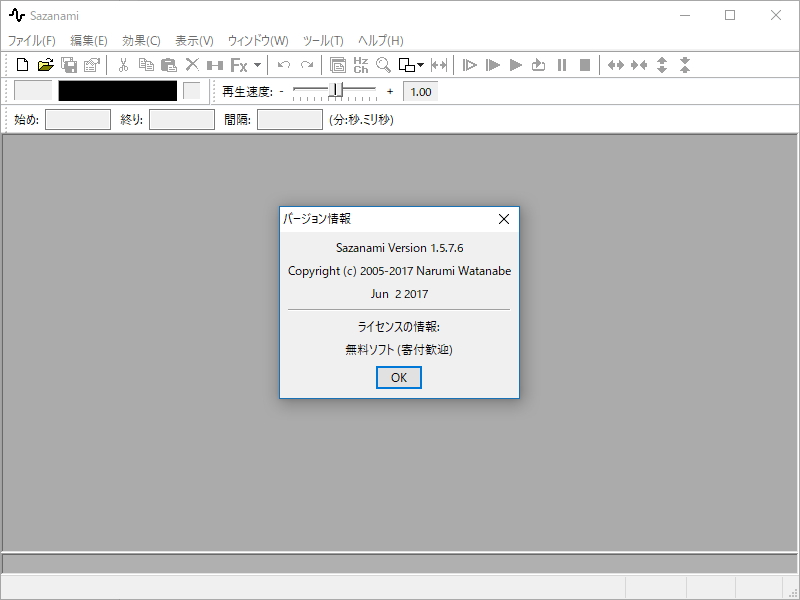The height and width of the screenshot is (600, 800).
Task: Click the small box left of the black display
Action: coord(33,91)
